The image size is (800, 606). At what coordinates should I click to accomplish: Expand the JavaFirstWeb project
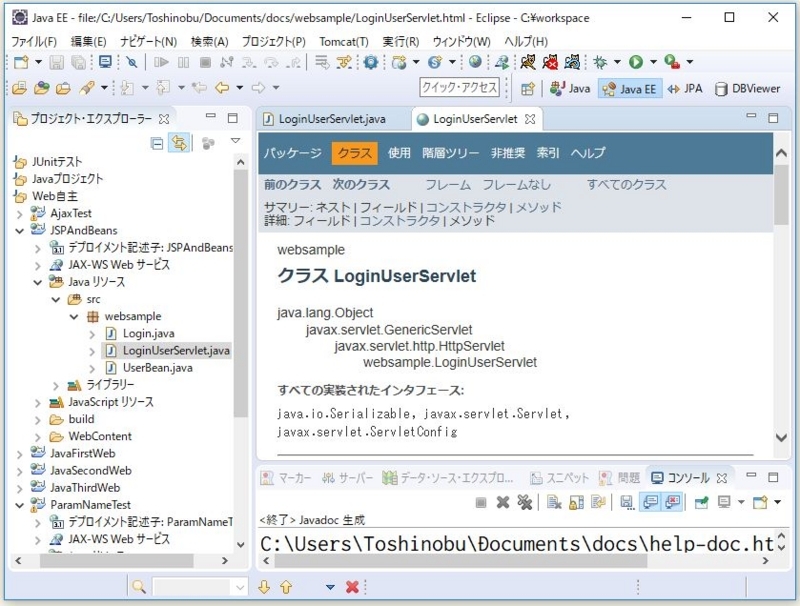click(x=19, y=454)
